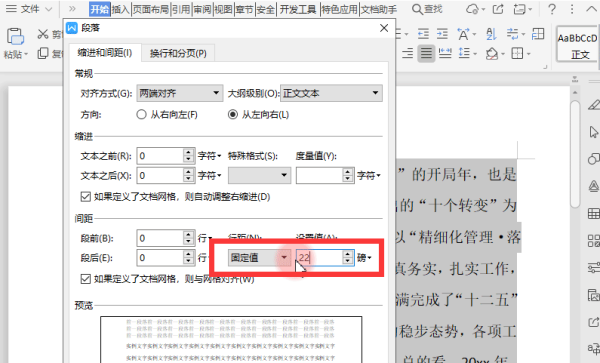Switch to the 换行和分页 tab
Image resolution: width=600 pixels, height=363 pixels.
click(178, 53)
